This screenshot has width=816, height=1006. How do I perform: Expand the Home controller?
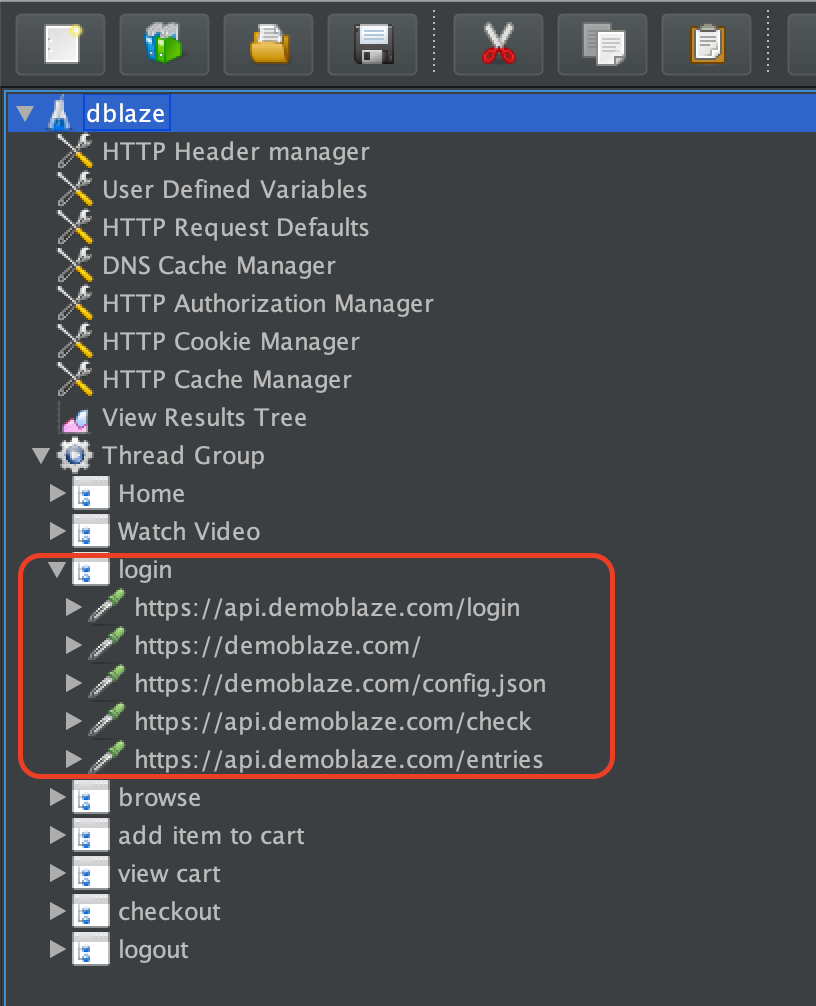click(x=58, y=493)
